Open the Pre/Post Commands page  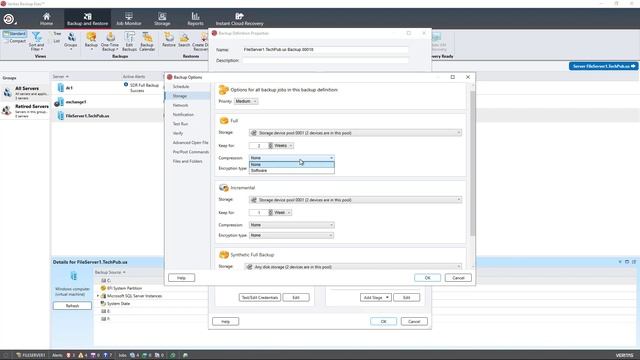(191, 152)
